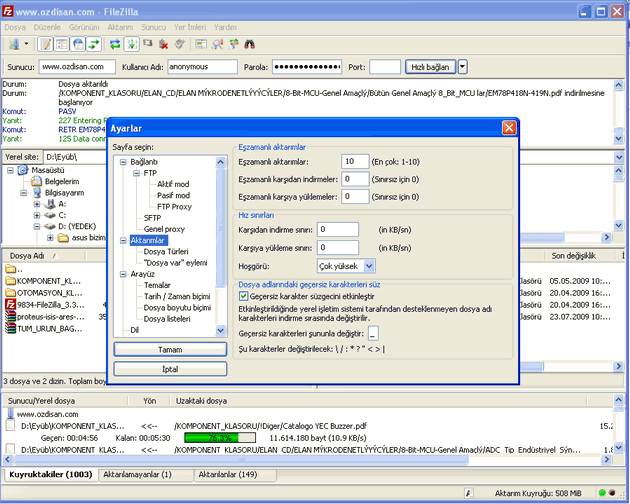This screenshot has height=504, width=630.
Task: Open quick connect history dropdown arrow
Action: click(x=462, y=67)
